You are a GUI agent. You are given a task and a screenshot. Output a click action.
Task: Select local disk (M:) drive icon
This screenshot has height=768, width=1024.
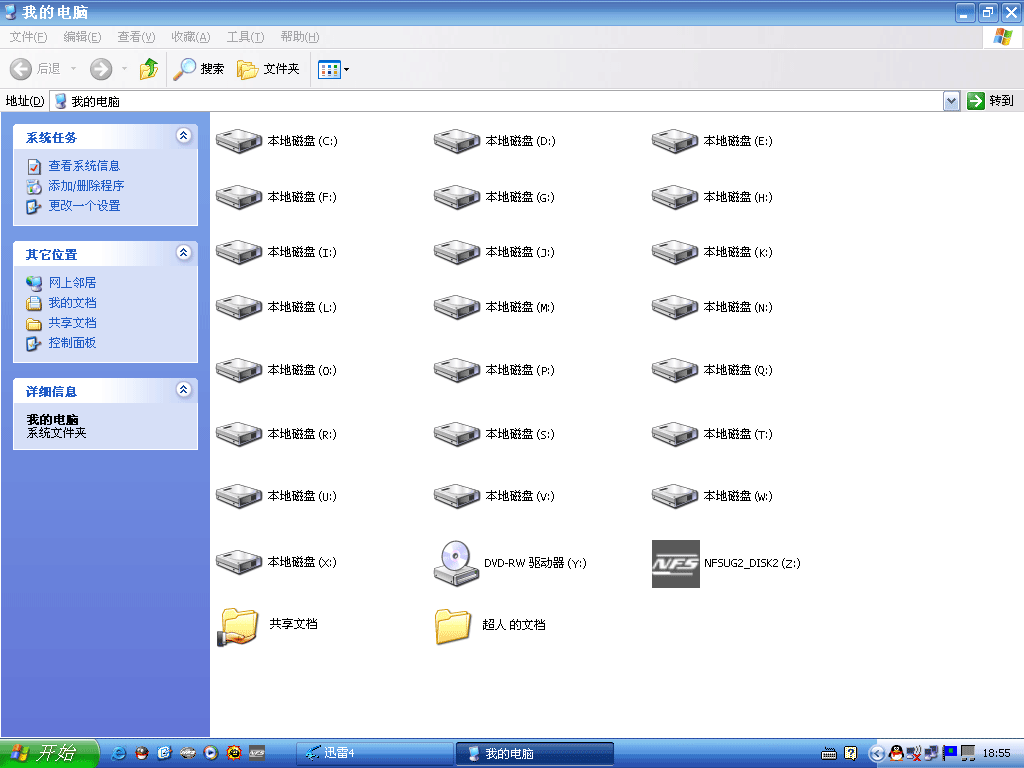tap(455, 307)
